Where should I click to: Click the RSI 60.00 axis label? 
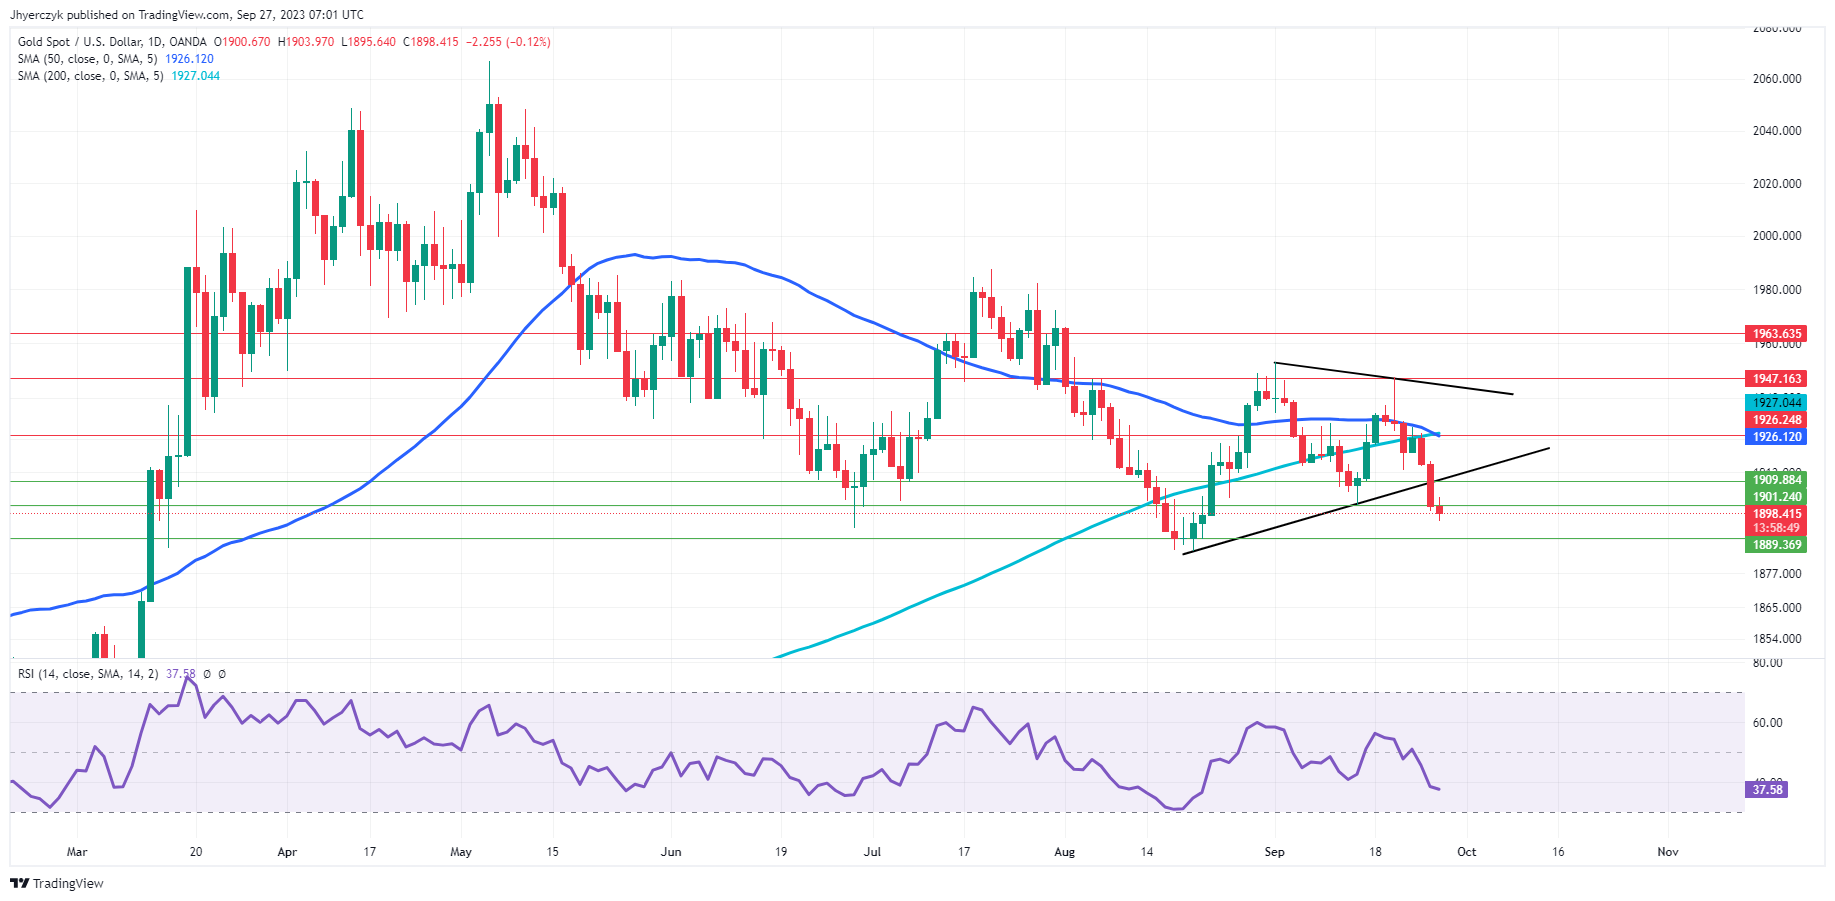(1768, 723)
